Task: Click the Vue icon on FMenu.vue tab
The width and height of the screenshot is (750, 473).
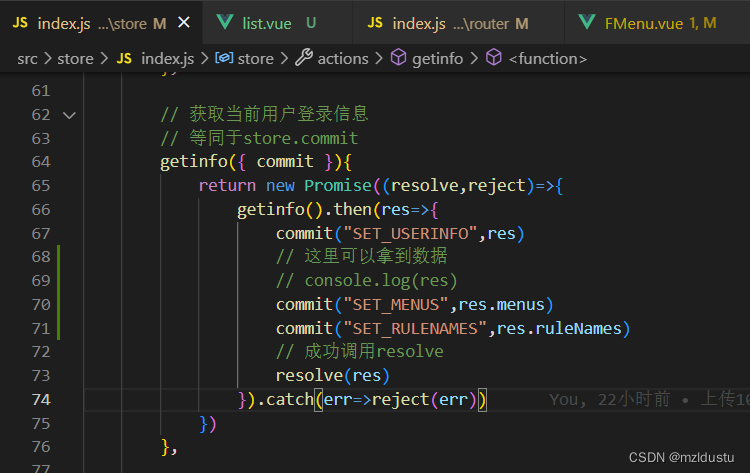Action: [x=587, y=22]
